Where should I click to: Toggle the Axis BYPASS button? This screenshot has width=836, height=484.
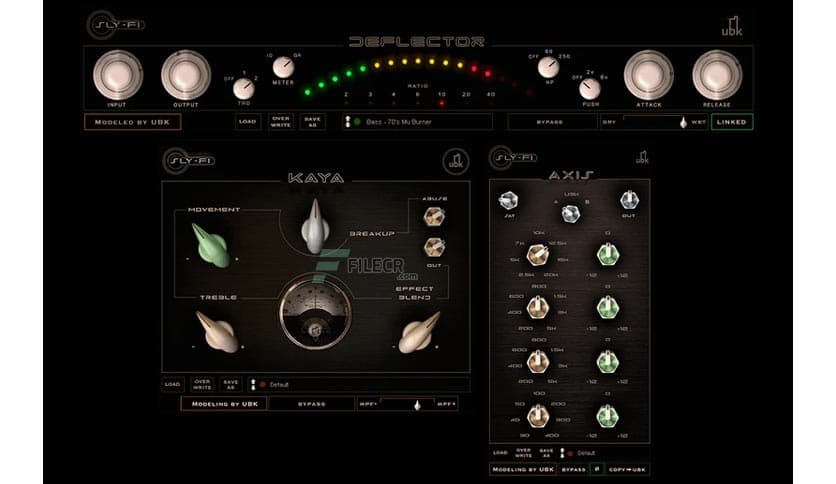pos(574,470)
